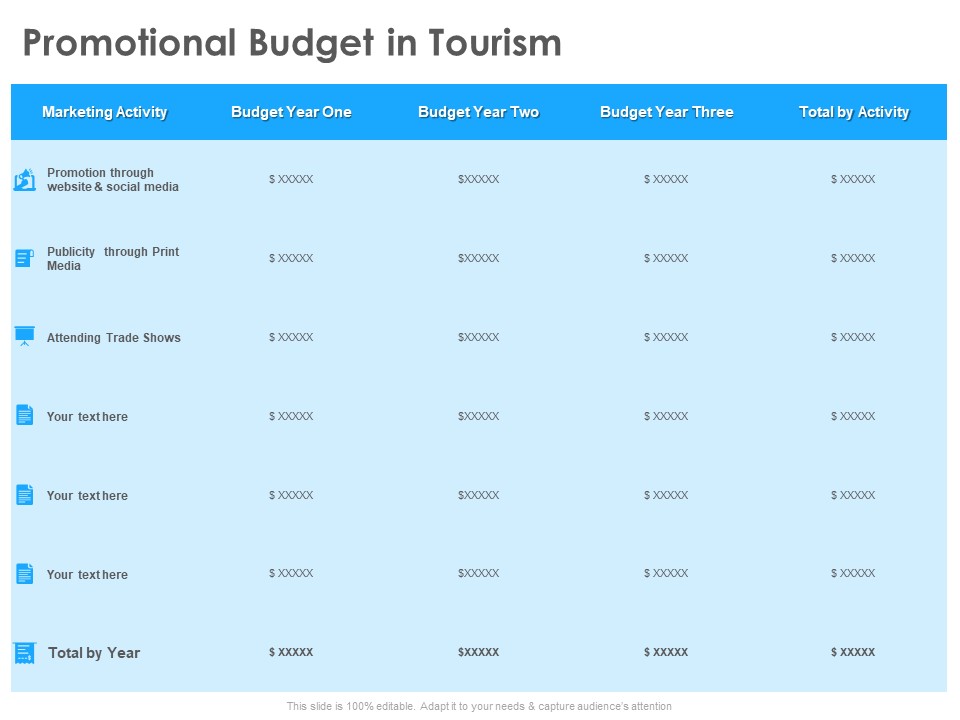Select the slide title Promotional Budget in Tourism
The width and height of the screenshot is (960, 720).
click(292, 43)
